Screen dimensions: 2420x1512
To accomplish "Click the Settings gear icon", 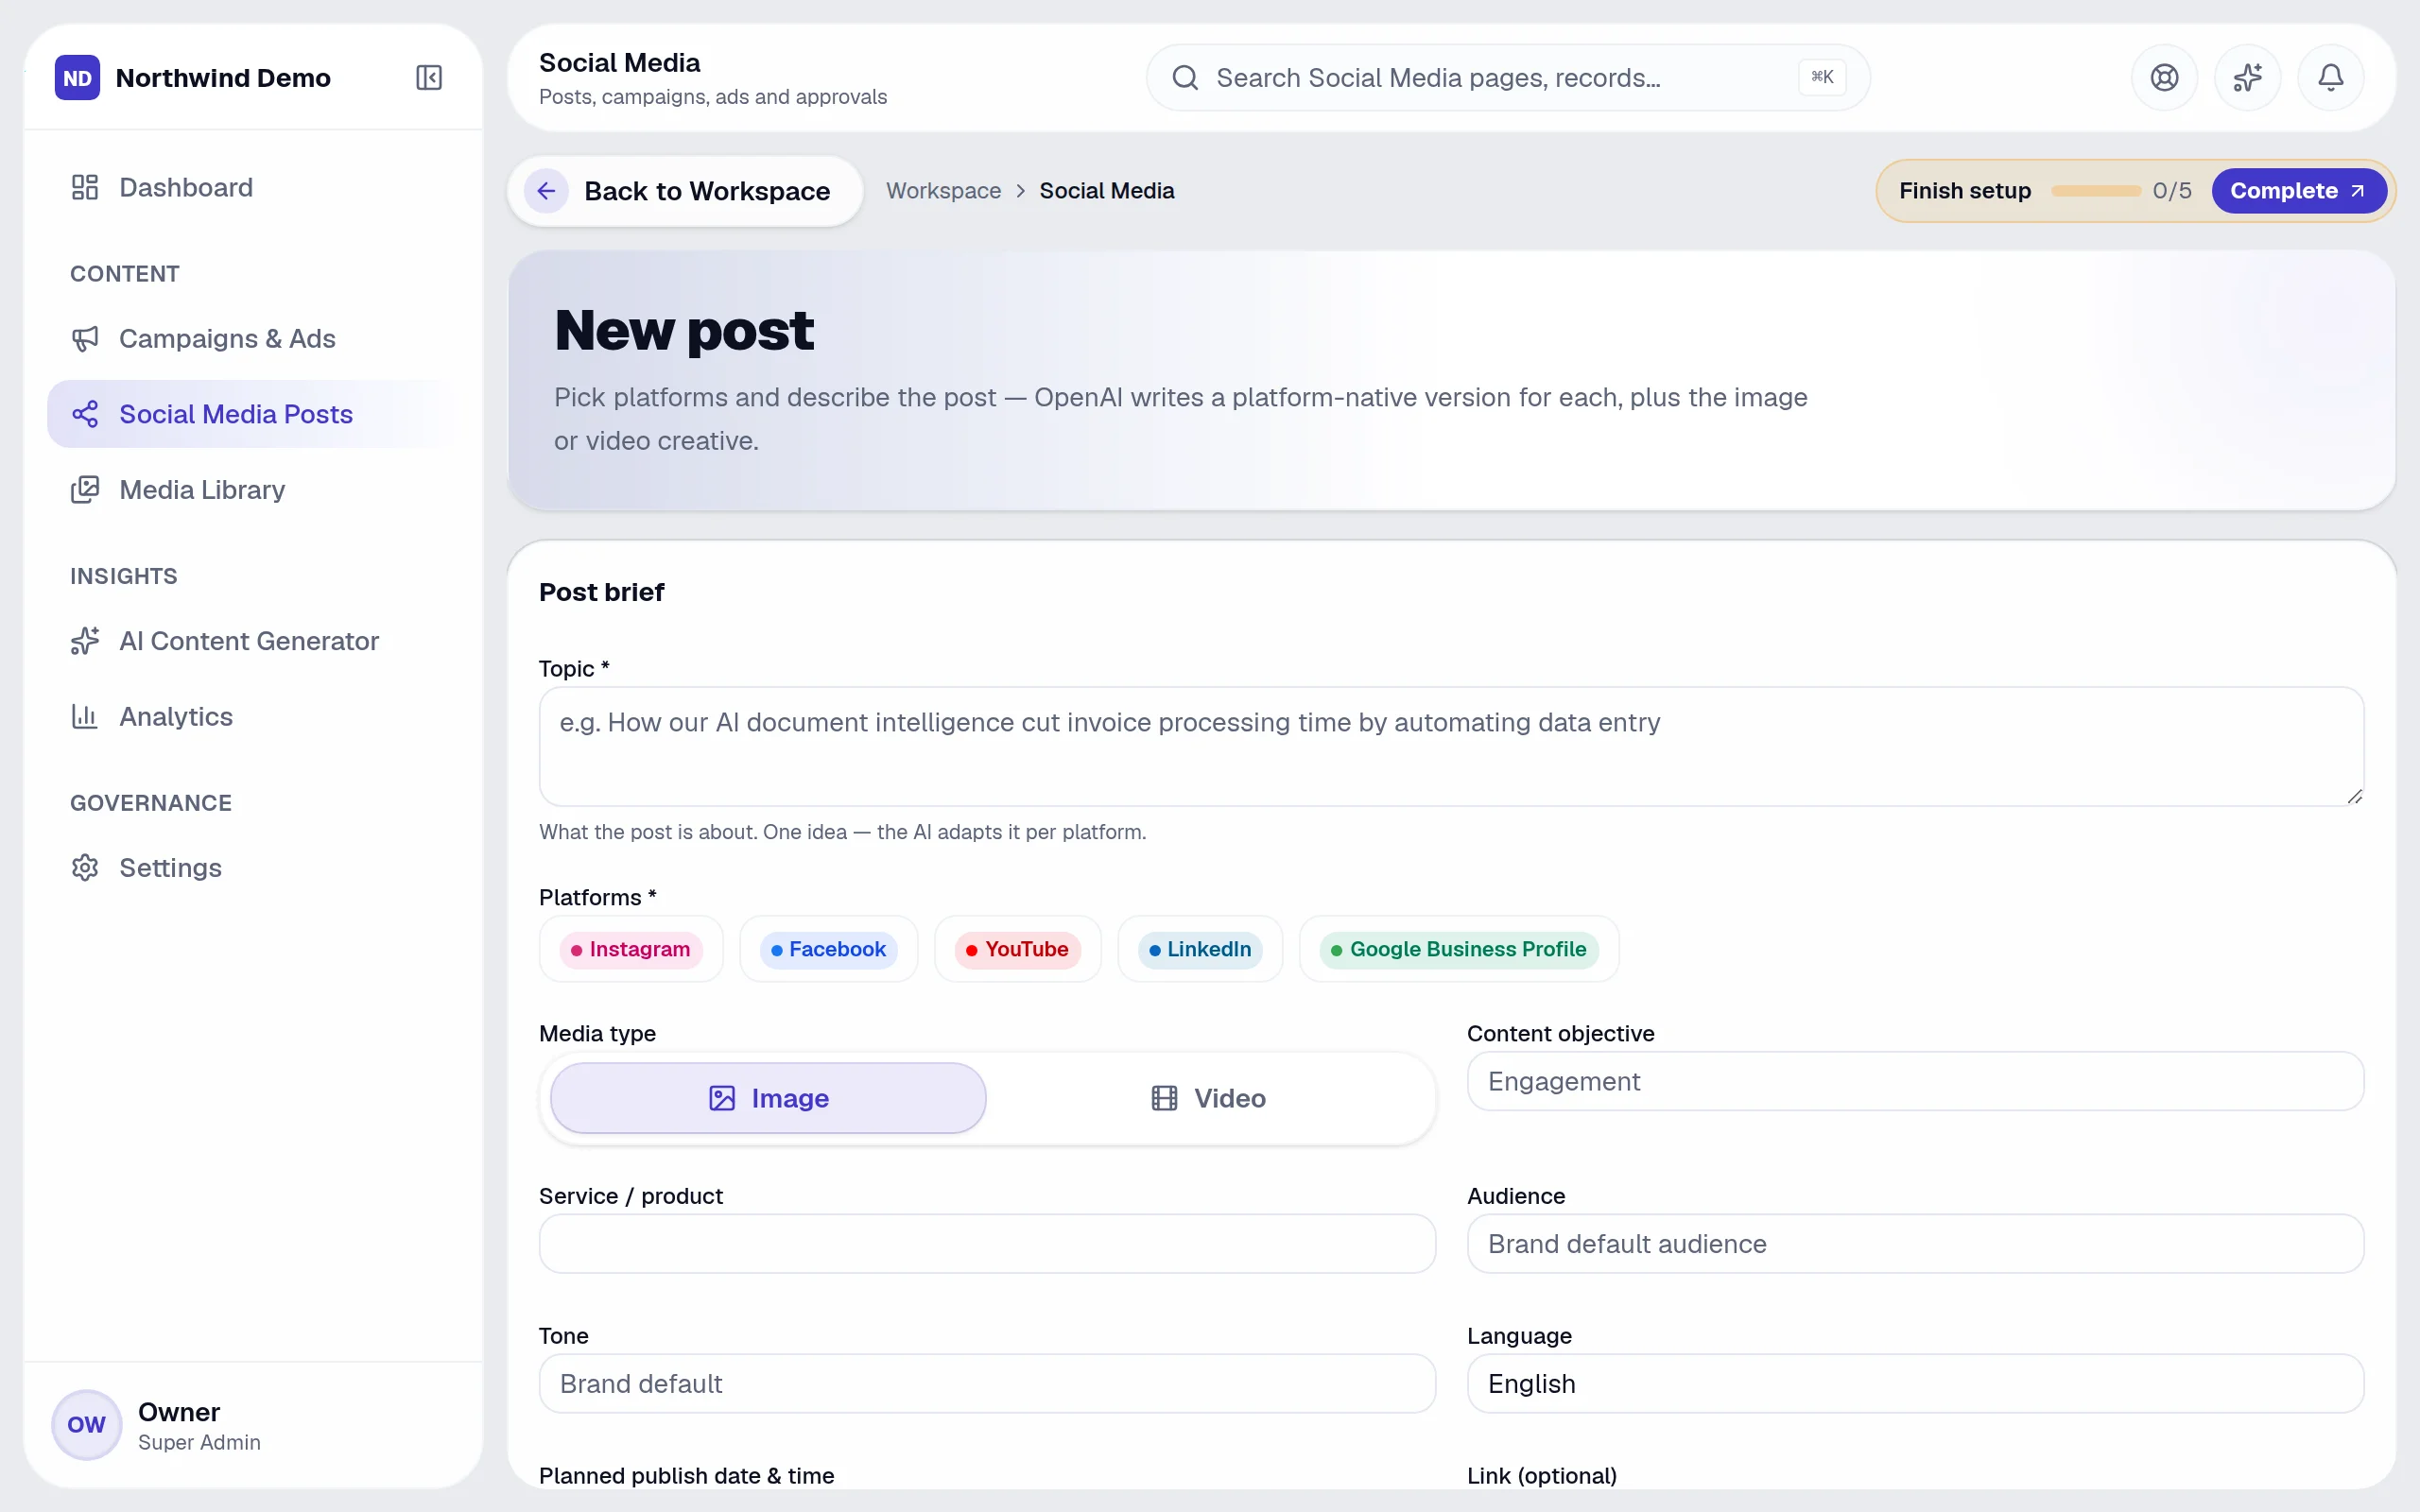I will (x=85, y=867).
